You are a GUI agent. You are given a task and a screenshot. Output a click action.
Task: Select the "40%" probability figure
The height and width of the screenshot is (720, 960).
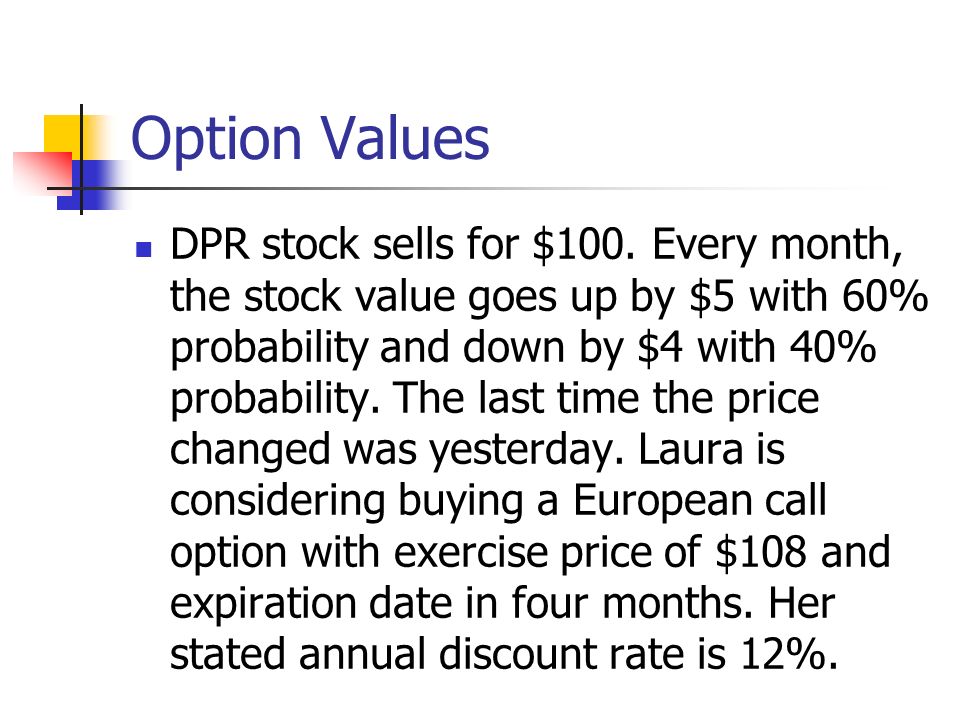833,347
